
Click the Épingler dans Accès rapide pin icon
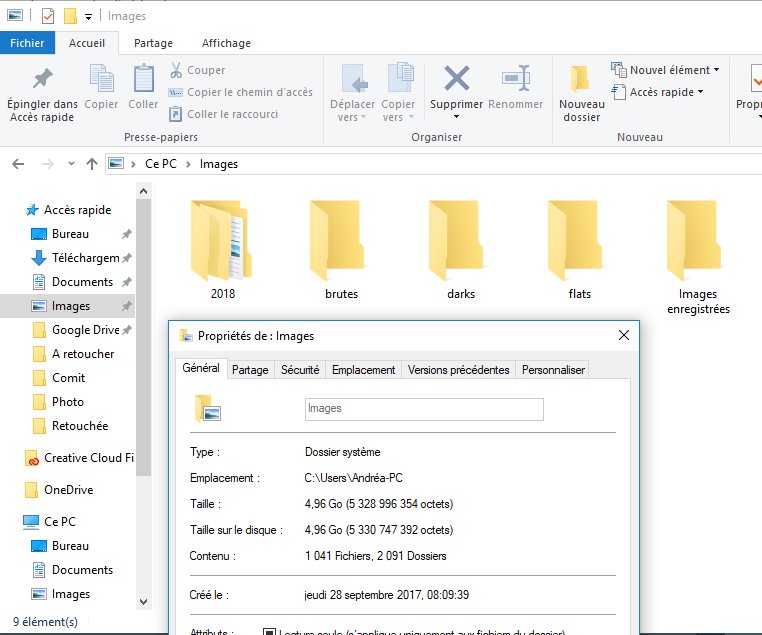[x=42, y=79]
